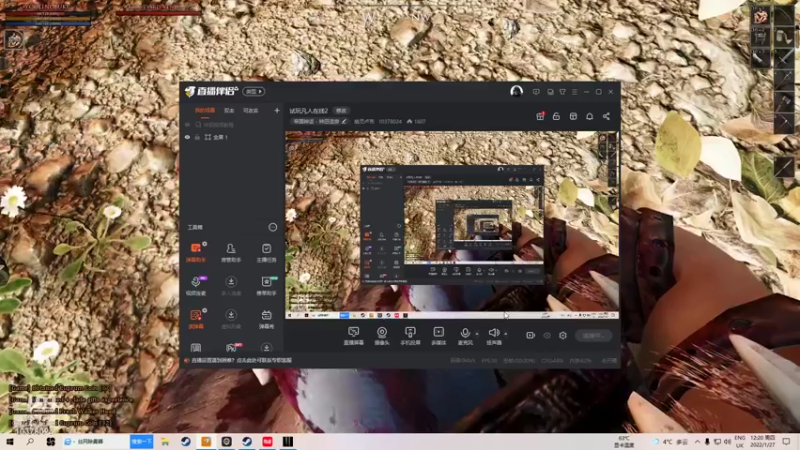
Task: Open File Explorer from the taskbar
Action: pos(165,441)
